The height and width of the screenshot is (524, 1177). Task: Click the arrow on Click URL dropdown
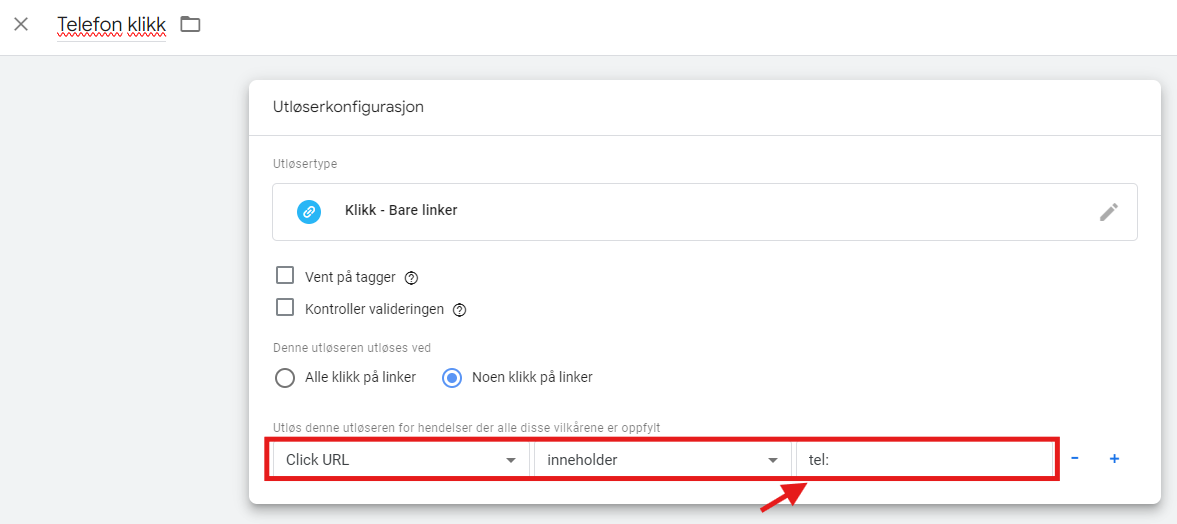click(511, 460)
